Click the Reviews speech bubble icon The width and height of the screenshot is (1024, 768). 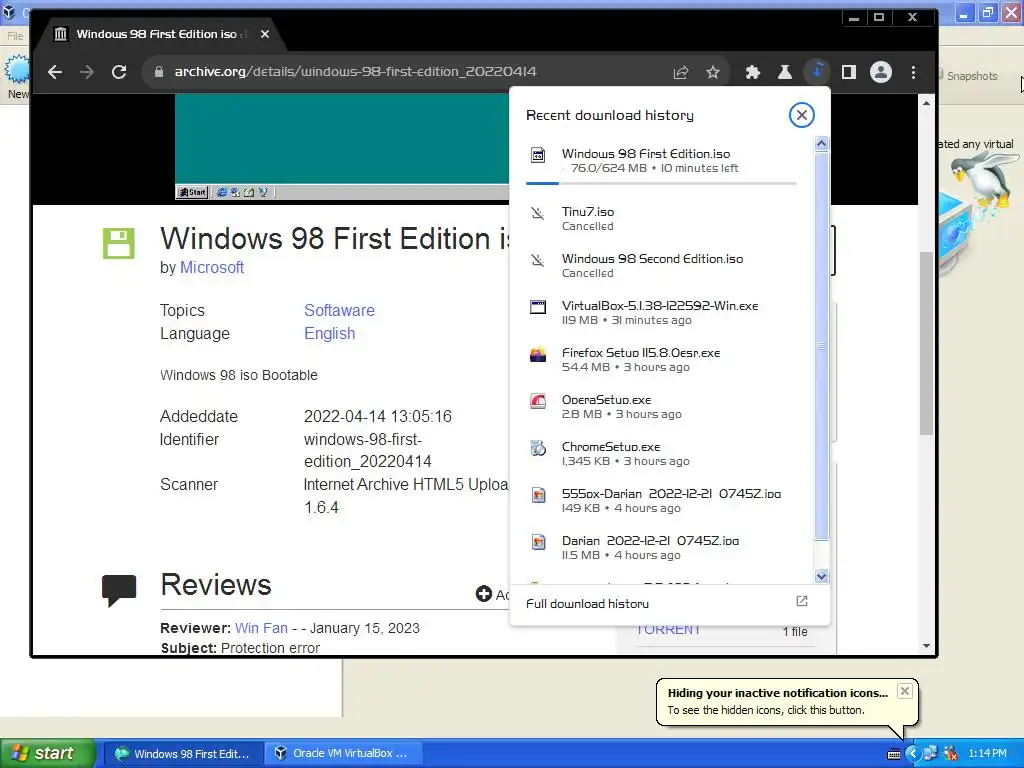coord(119,590)
